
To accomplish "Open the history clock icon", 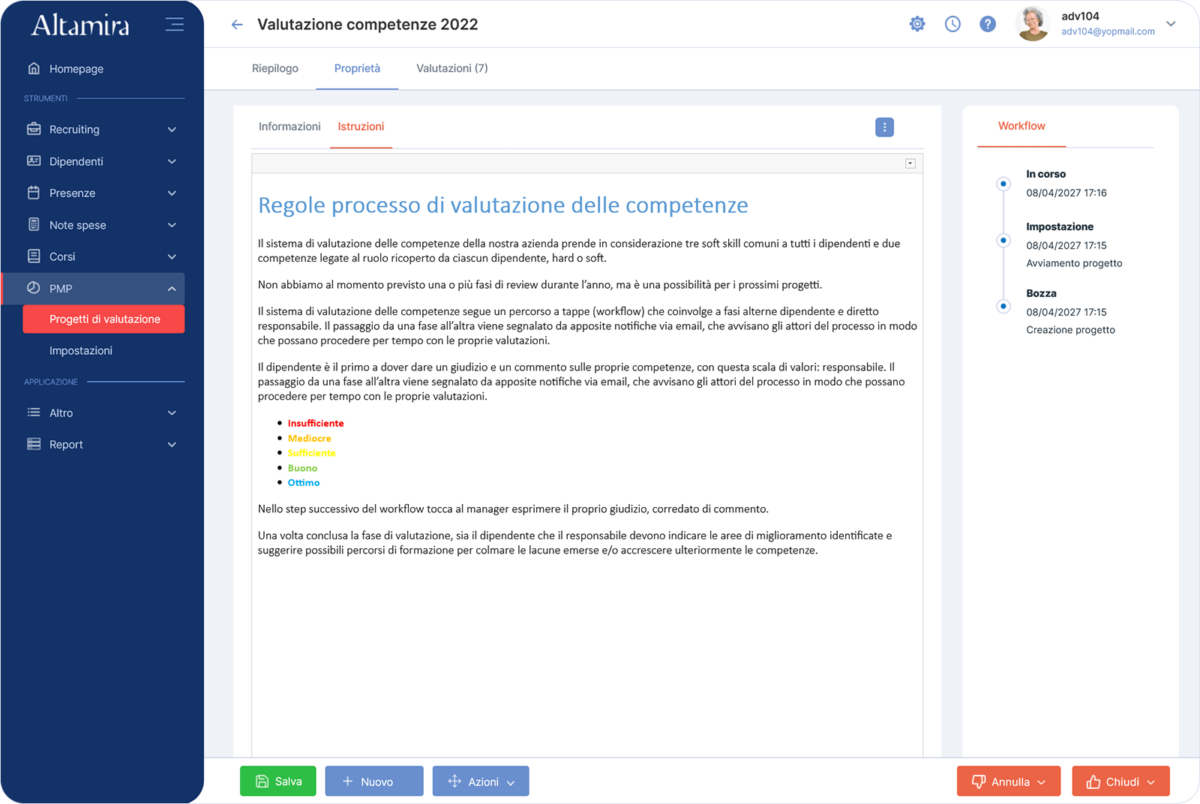I will pos(952,24).
